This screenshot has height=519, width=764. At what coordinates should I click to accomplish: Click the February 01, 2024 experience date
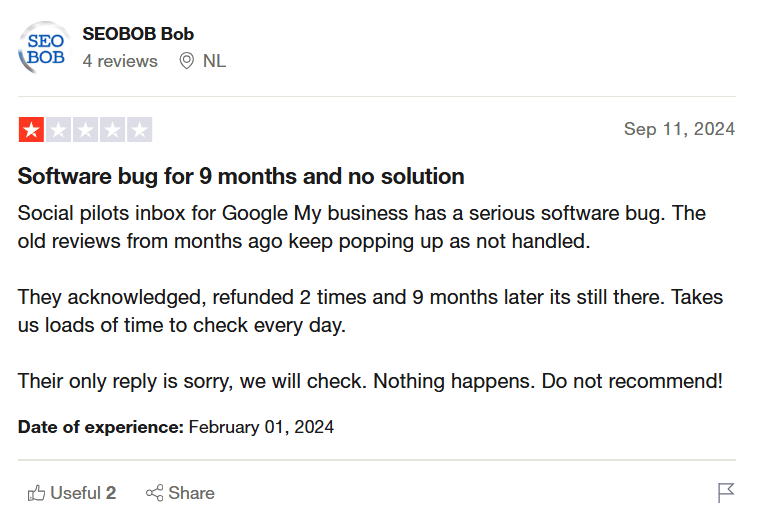coord(261,427)
